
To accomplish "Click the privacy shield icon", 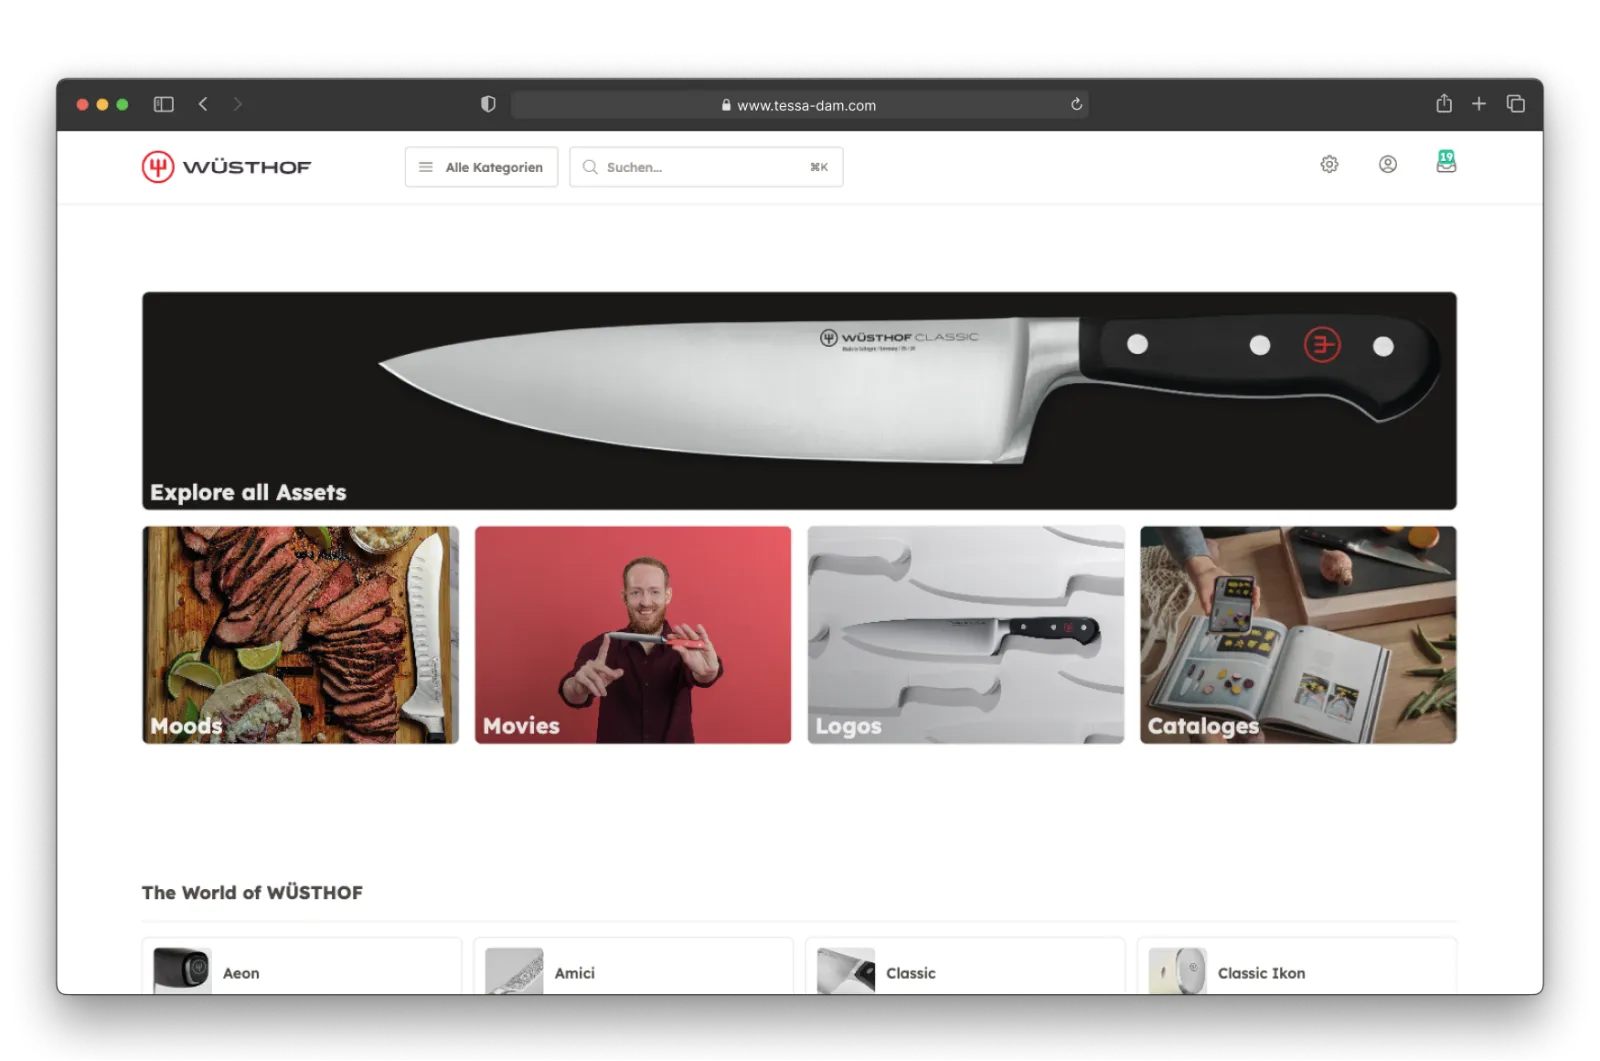I will [488, 105].
